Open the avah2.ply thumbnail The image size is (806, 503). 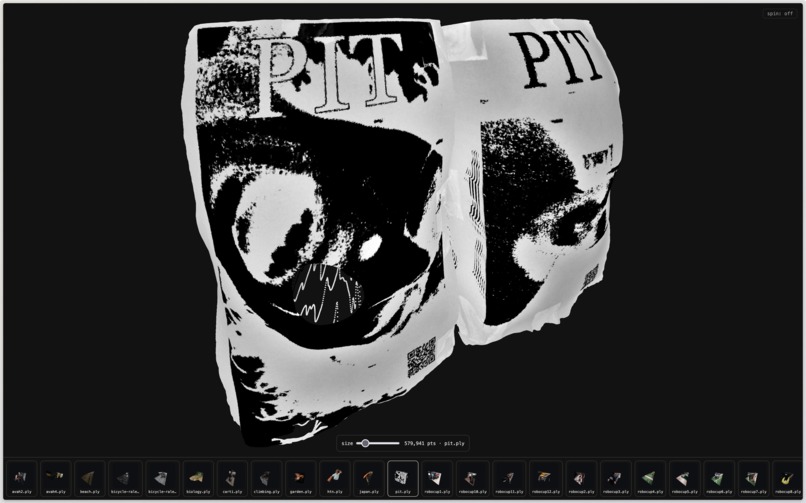pos(21,479)
